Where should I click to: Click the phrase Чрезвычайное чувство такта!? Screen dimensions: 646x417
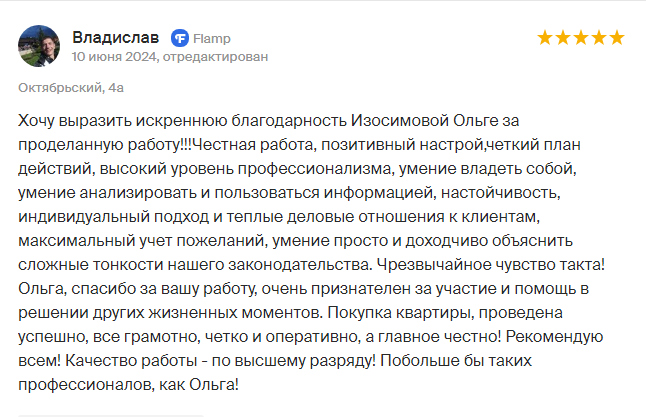(x=491, y=265)
